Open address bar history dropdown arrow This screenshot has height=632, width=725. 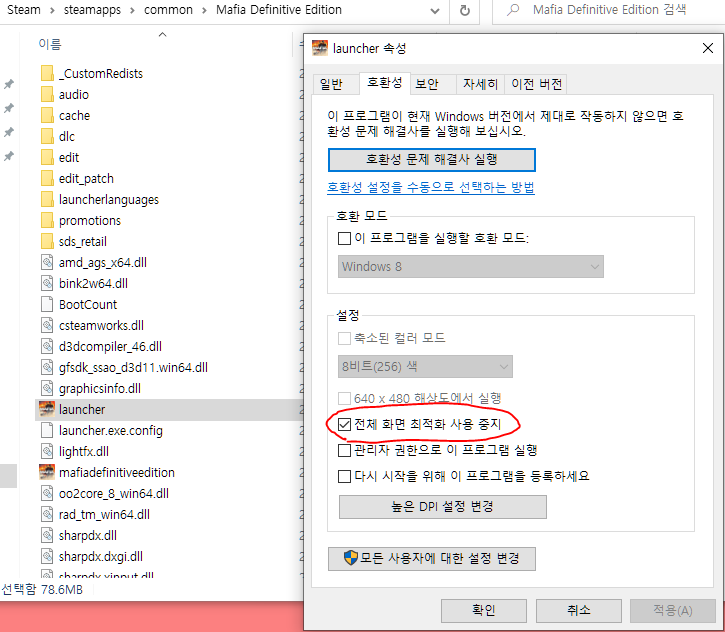pyautogui.click(x=435, y=11)
